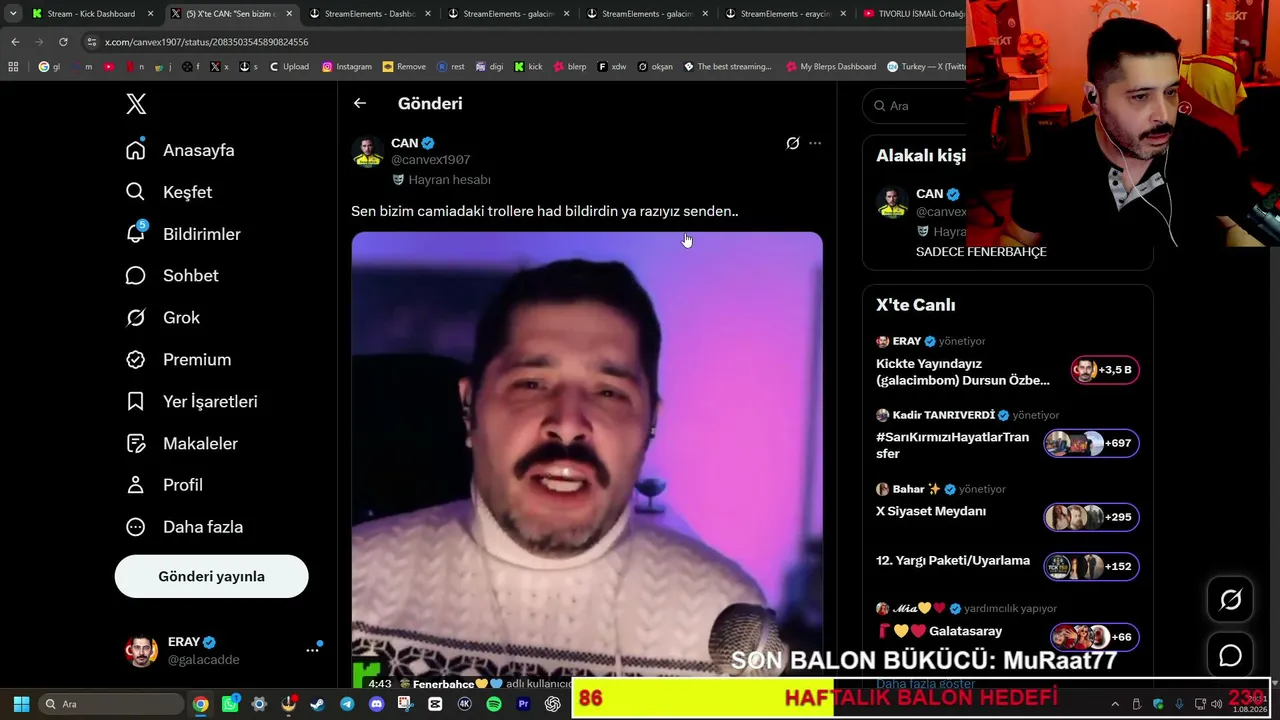The height and width of the screenshot is (720, 1280).
Task: Open Premiere Pro from taskbar
Action: (x=523, y=704)
